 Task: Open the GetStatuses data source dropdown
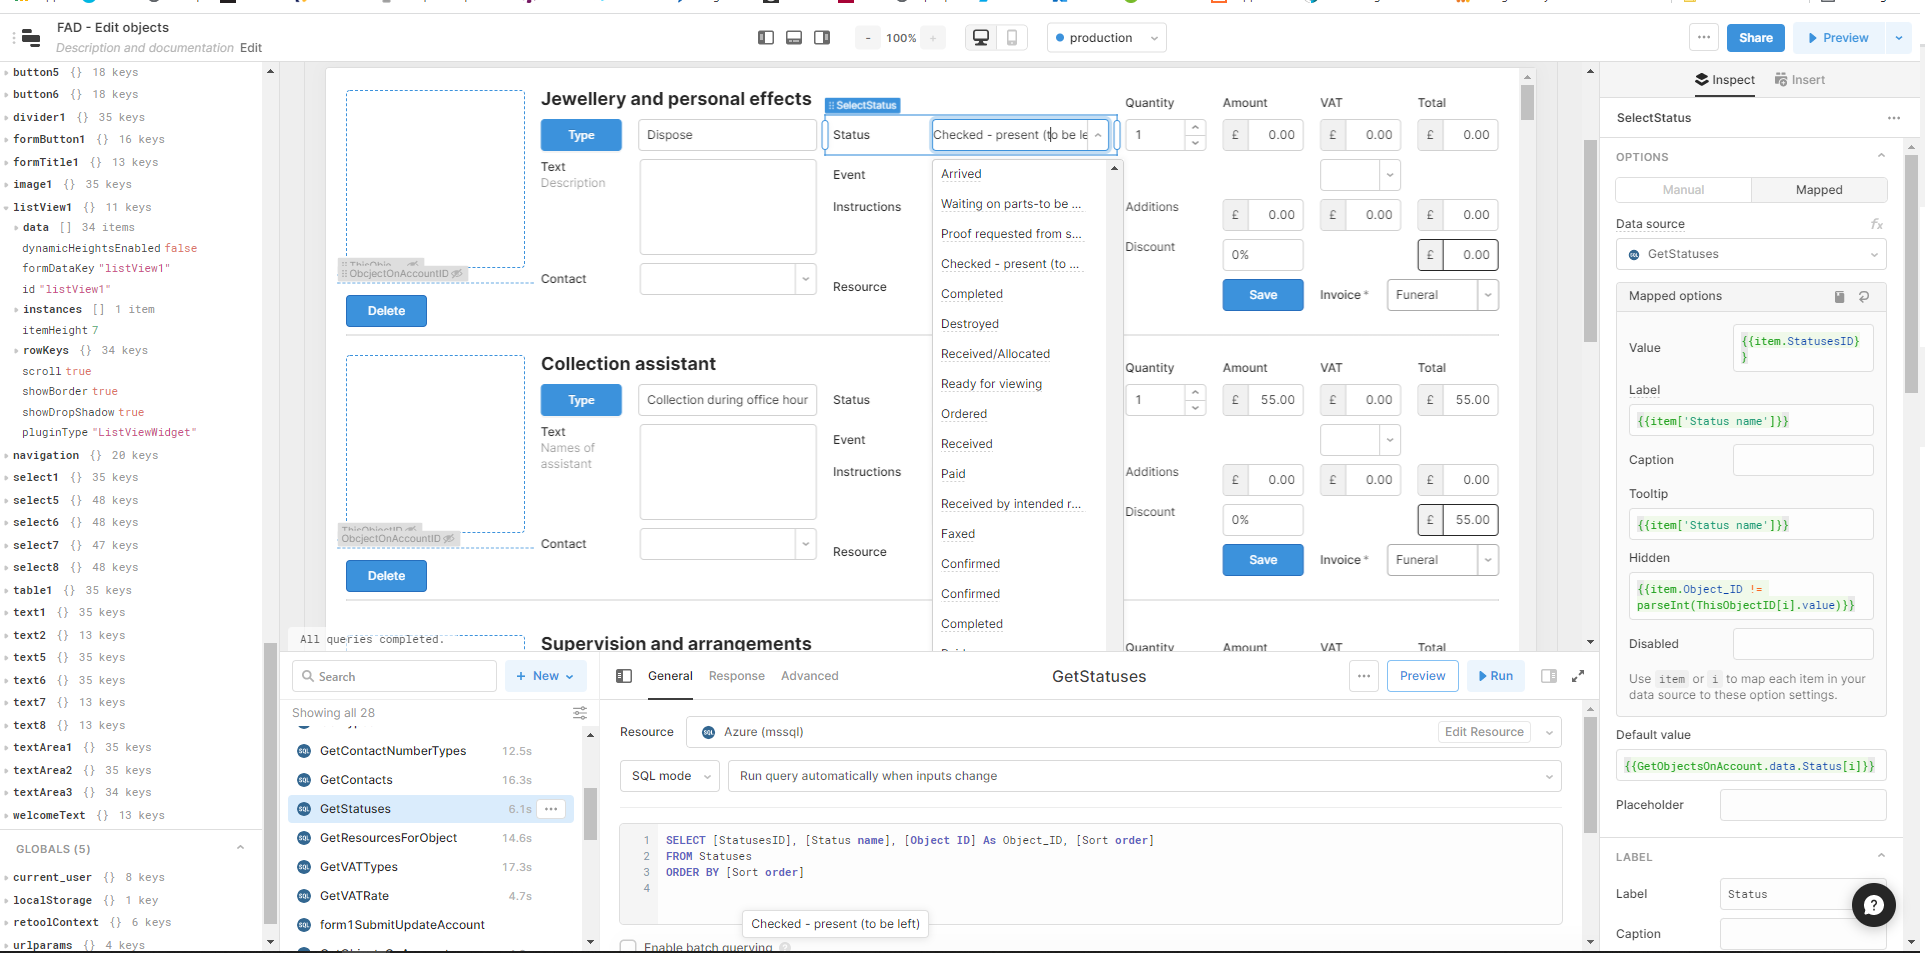(1751, 254)
